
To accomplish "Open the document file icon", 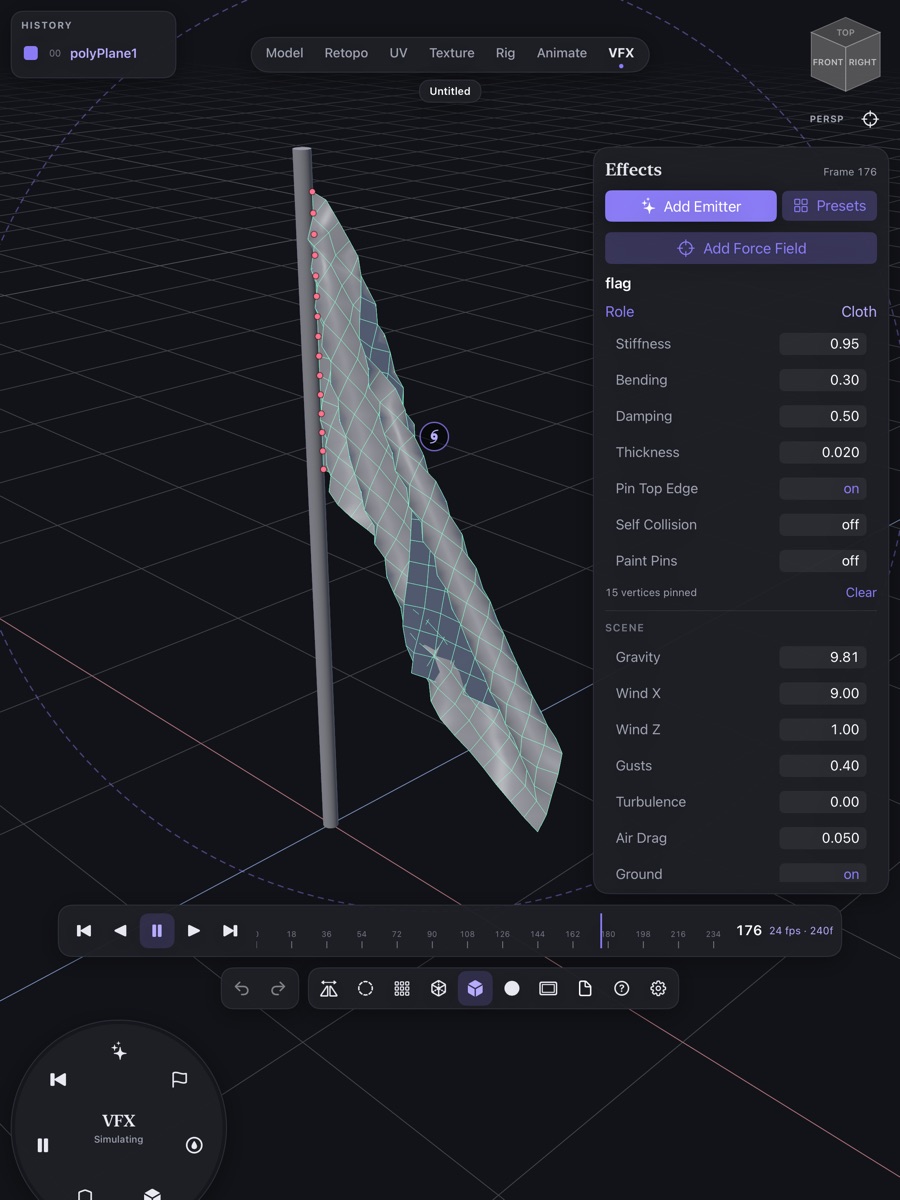I will click(585, 988).
